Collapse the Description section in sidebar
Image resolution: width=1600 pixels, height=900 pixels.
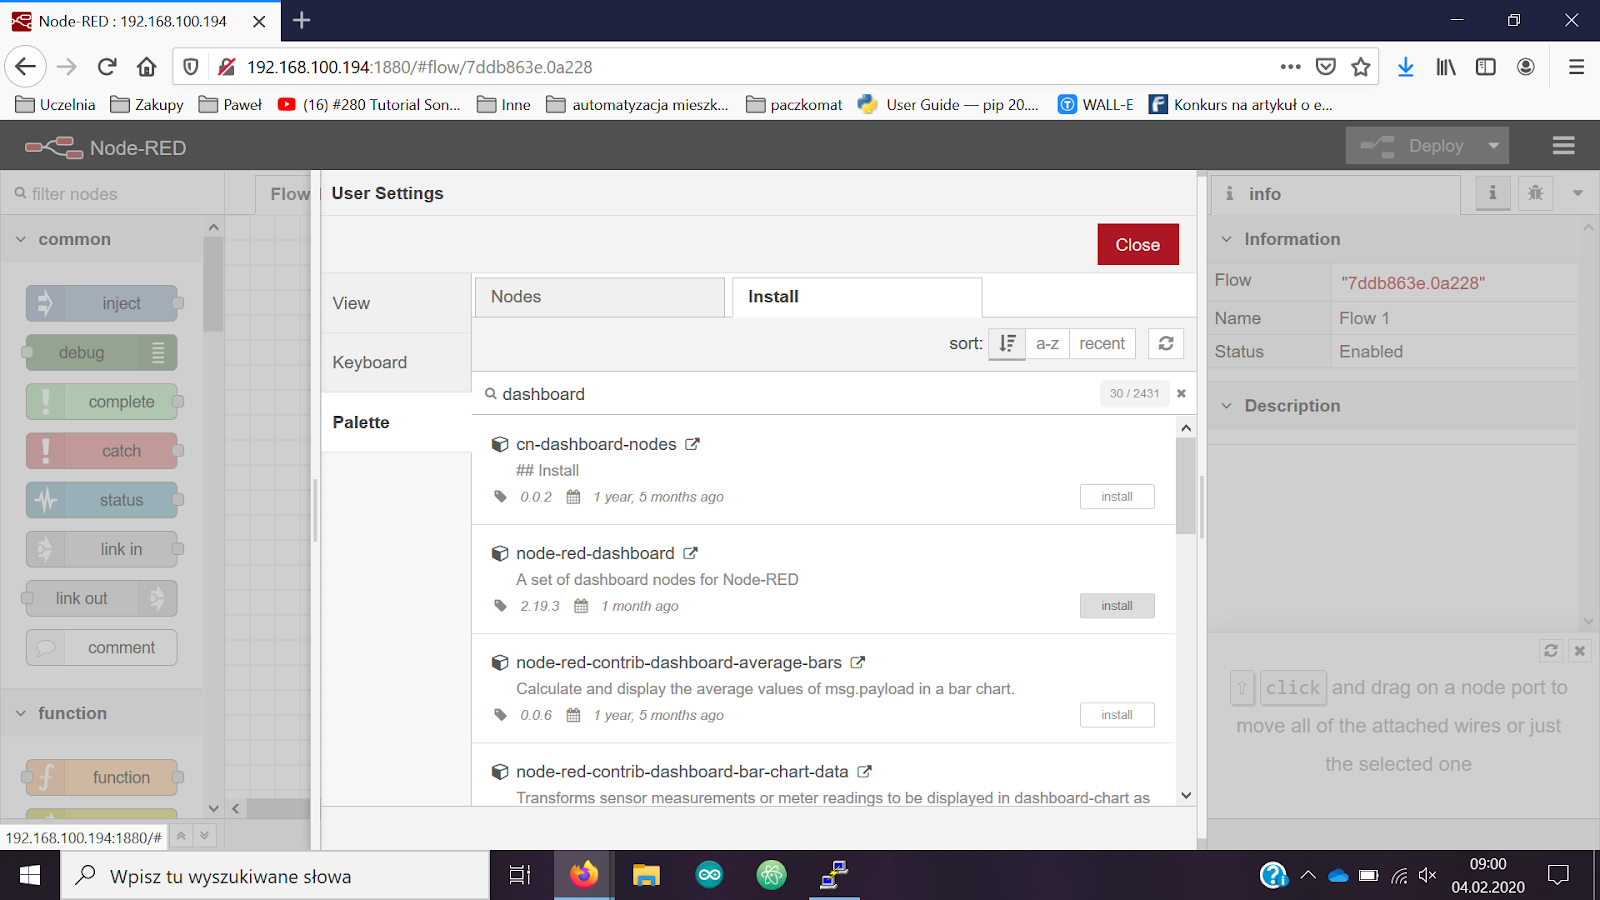pos(1392,406)
